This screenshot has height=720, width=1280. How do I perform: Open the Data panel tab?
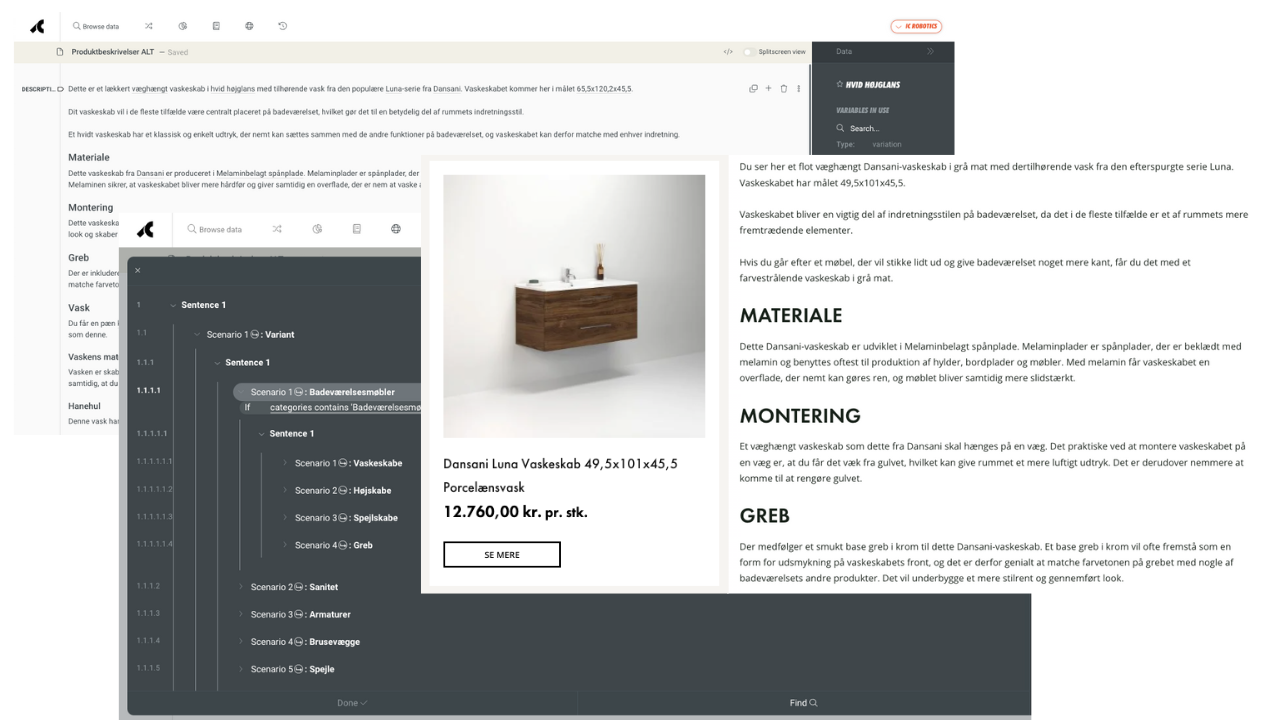[845, 51]
